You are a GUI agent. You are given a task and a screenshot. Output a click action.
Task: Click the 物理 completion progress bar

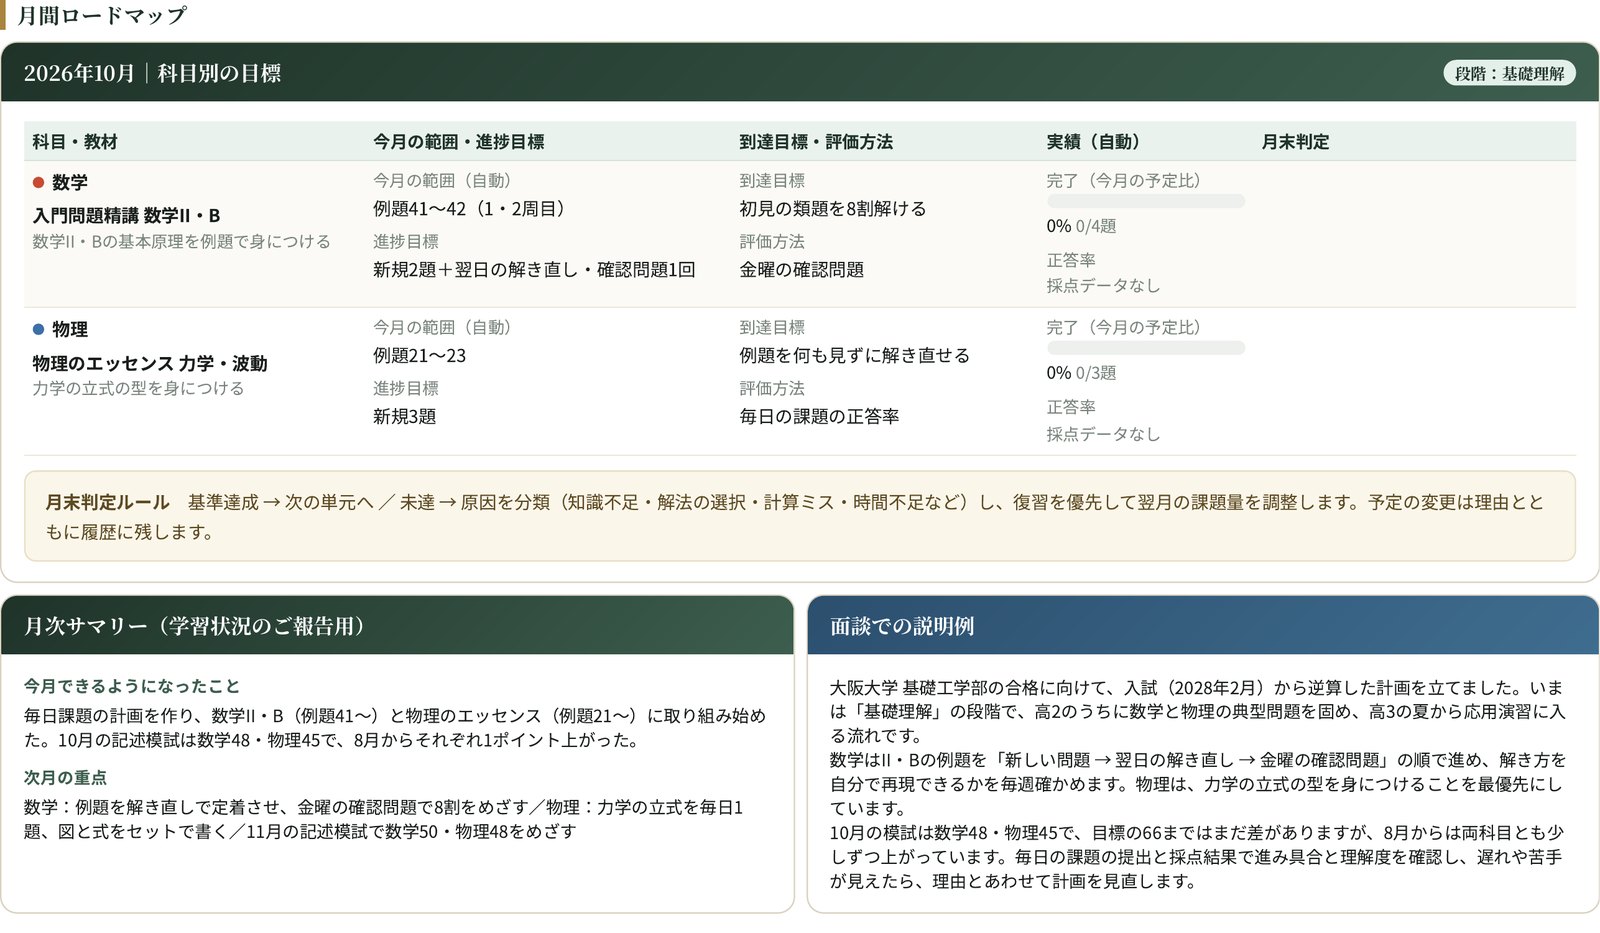pyautogui.click(x=1145, y=348)
